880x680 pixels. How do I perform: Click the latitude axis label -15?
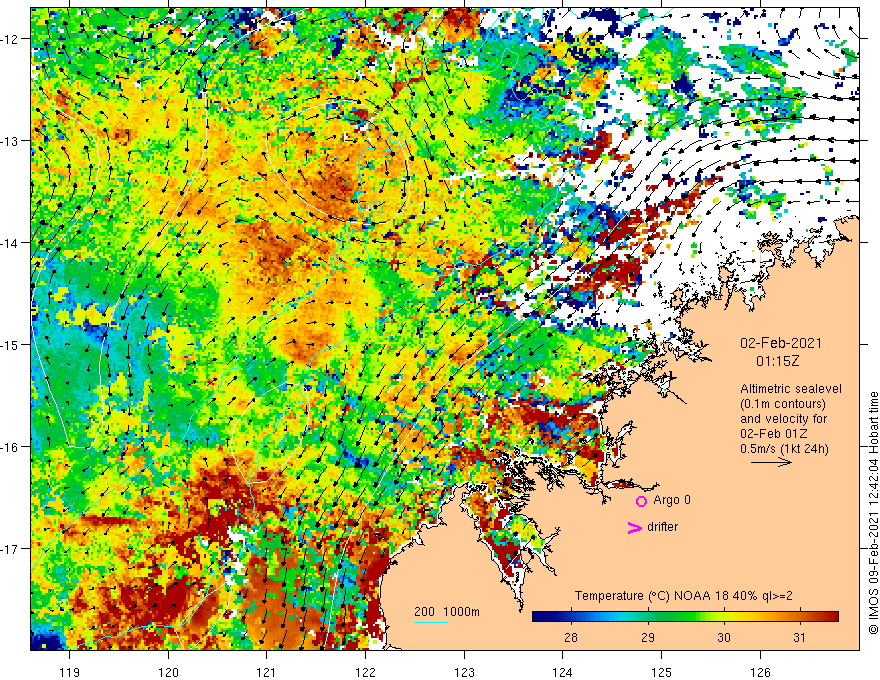10,345
